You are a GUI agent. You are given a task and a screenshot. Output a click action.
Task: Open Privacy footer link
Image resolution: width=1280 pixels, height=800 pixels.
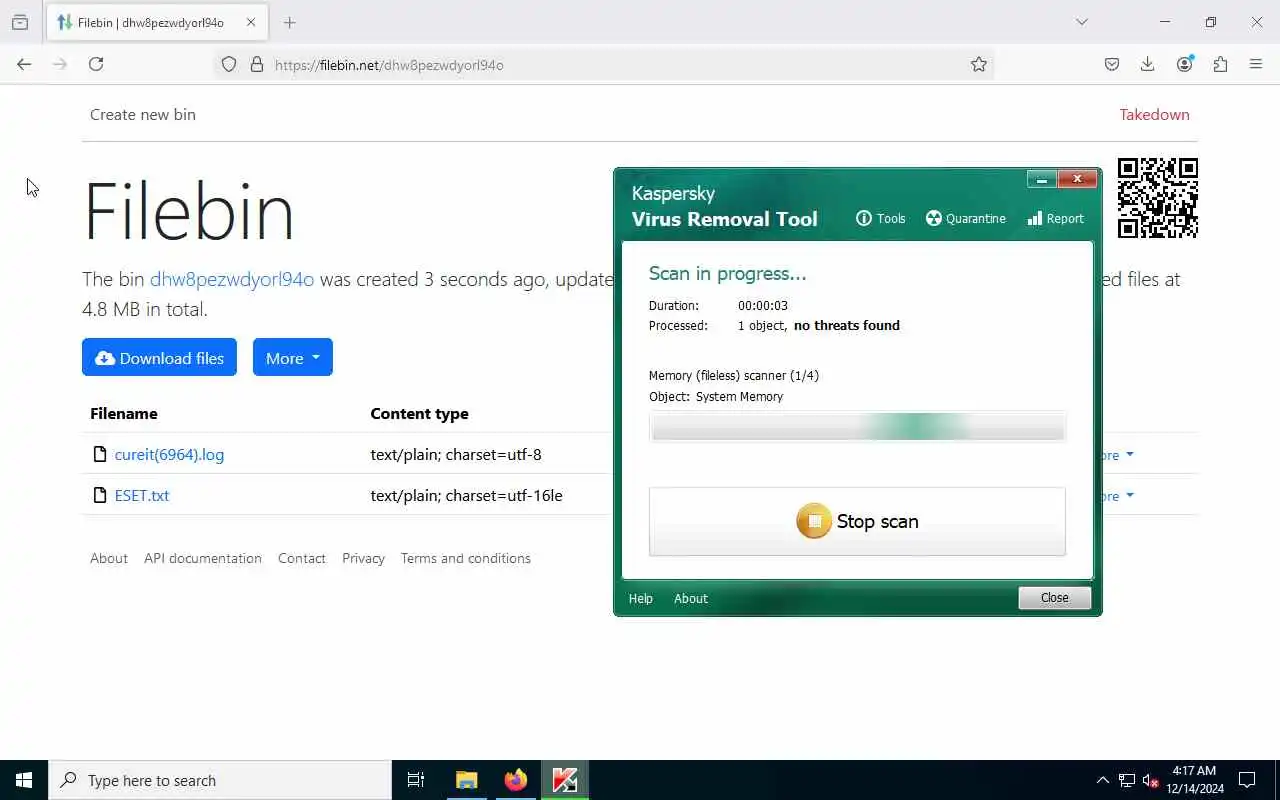click(363, 558)
